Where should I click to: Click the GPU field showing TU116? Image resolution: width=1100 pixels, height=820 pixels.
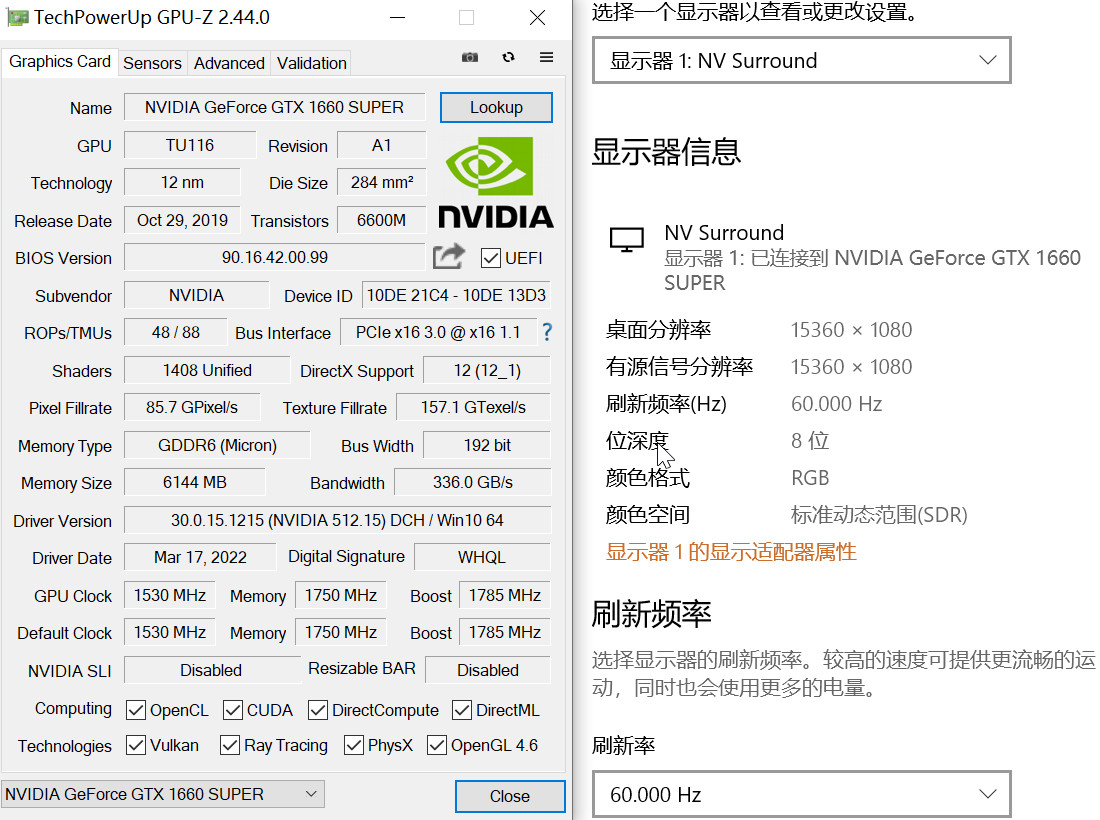(x=189, y=145)
